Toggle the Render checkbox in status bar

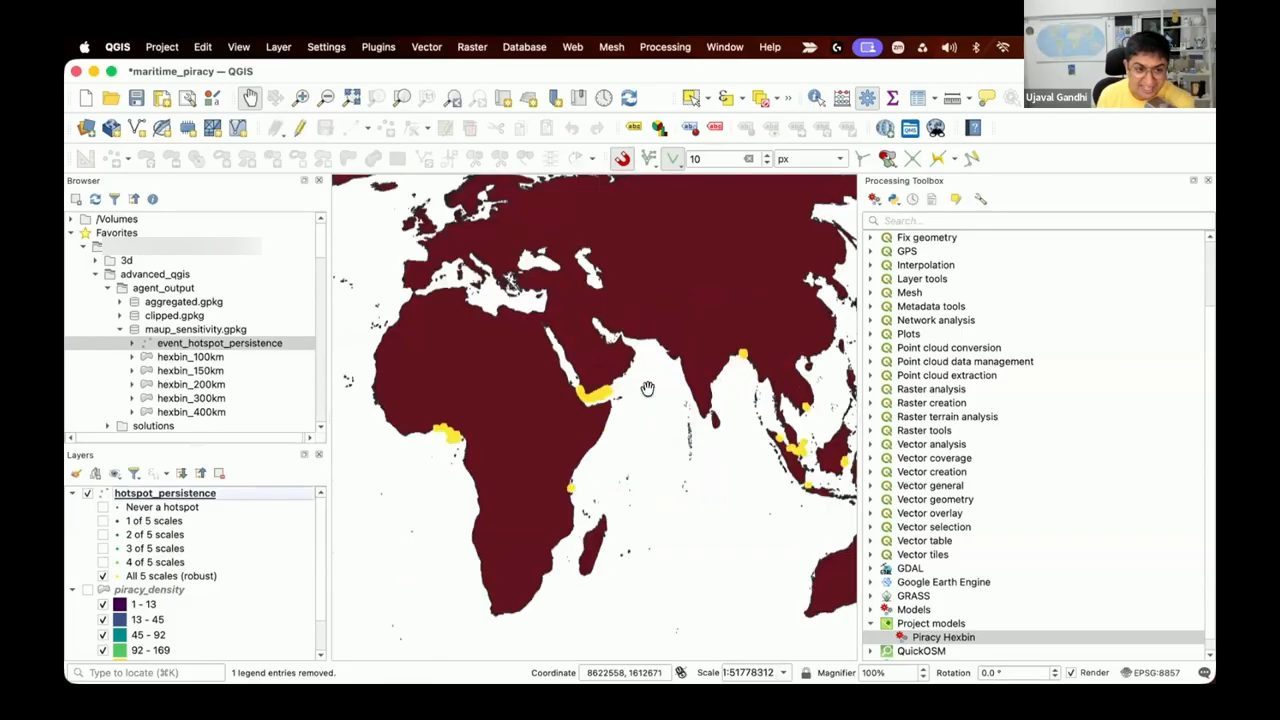[1071, 673]
